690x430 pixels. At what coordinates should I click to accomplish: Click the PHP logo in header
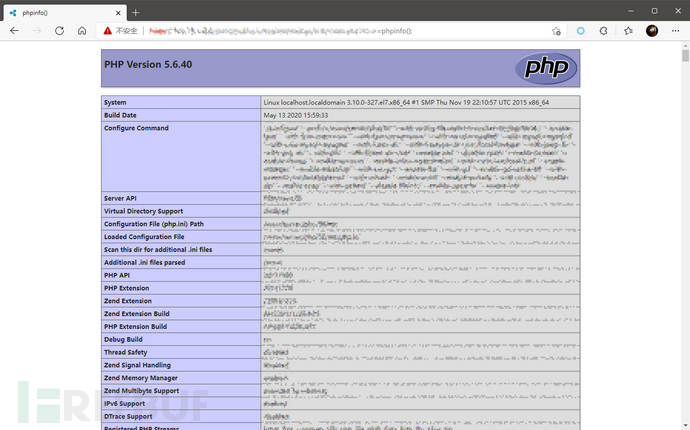coord(546,68)
